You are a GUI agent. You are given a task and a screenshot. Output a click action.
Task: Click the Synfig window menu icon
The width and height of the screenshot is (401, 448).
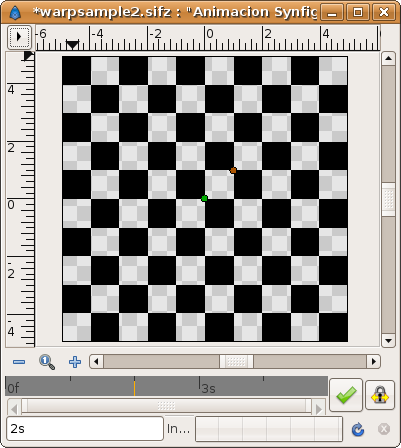click(14, 13)
